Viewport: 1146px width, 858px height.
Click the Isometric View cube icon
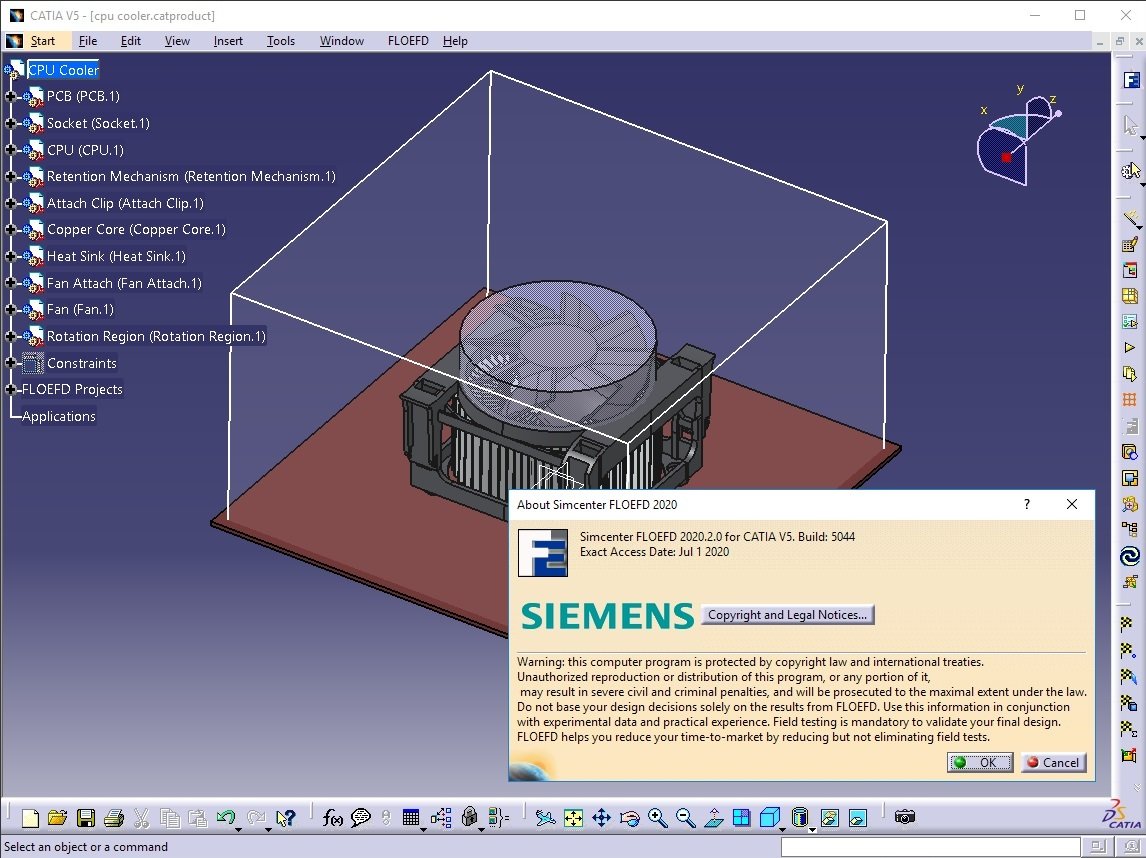769,817
